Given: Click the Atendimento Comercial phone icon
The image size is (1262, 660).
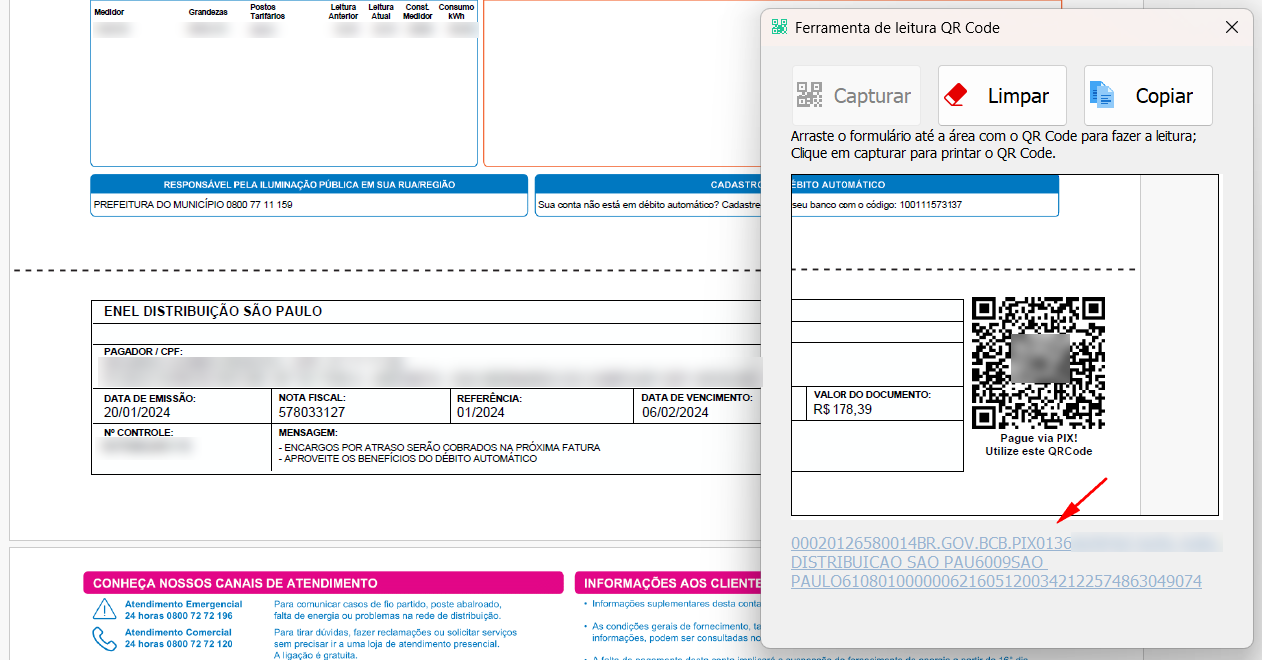Looking at the screenshot, I should (104, 638).
